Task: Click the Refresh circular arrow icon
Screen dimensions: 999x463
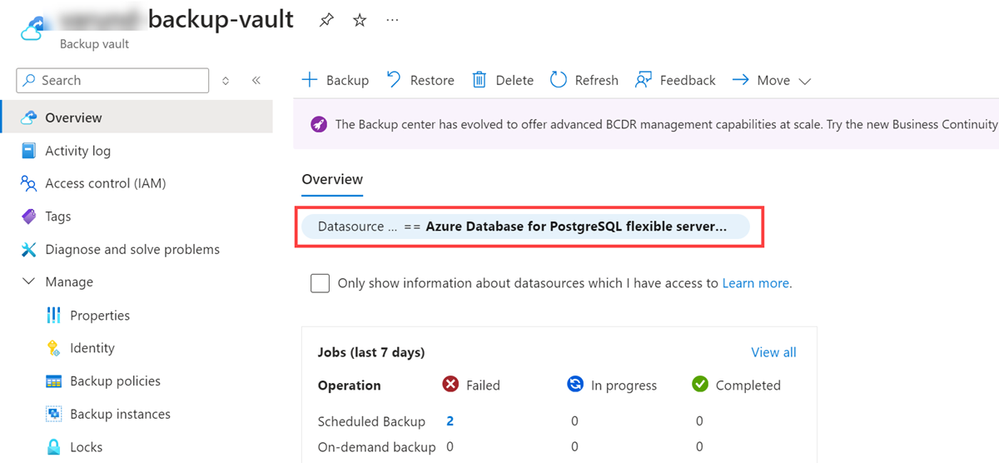Action: click(x=558, y=80)
